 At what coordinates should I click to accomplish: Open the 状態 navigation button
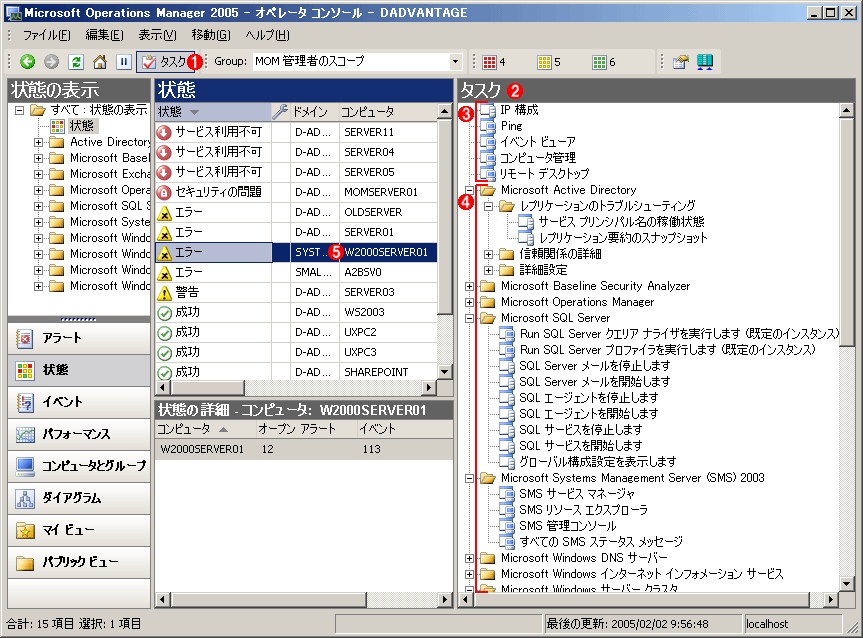[x=79, y=370]
